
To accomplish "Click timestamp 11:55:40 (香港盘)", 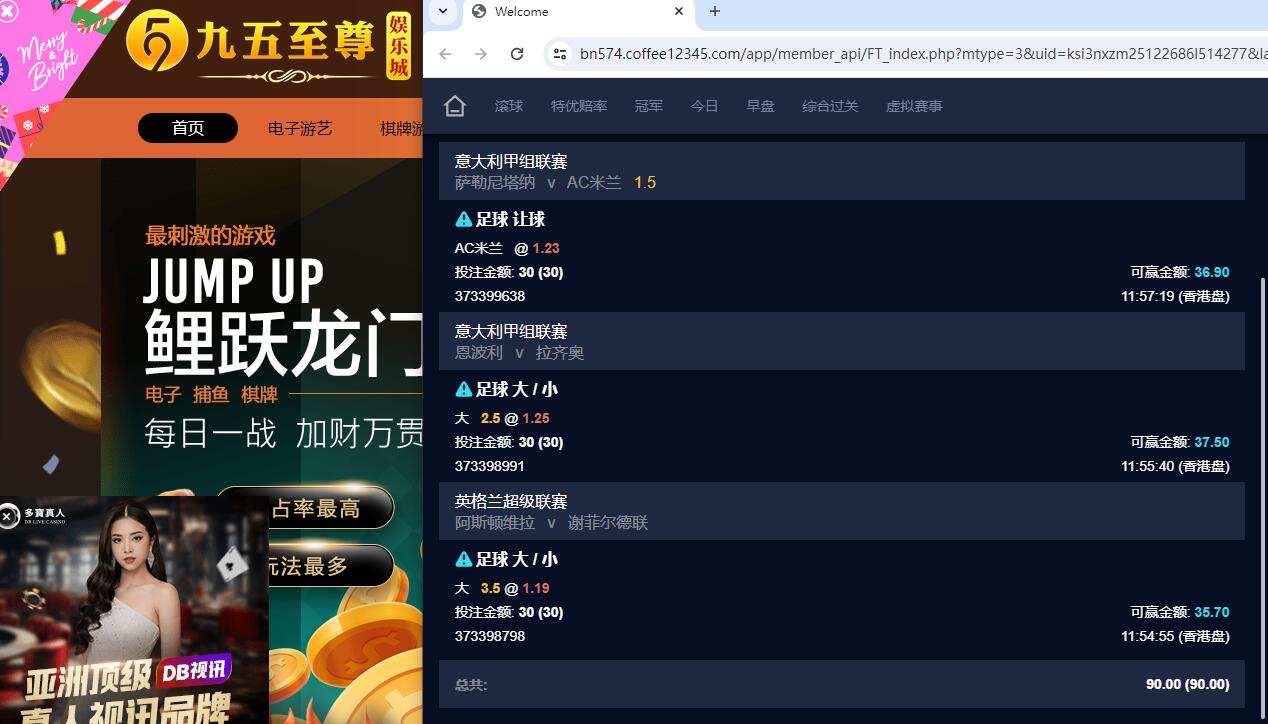I will point(1176,466).
